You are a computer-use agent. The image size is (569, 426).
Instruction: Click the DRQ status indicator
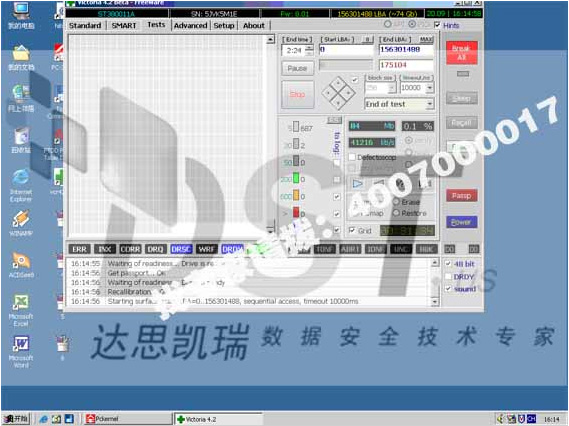[x=155, y=249]
